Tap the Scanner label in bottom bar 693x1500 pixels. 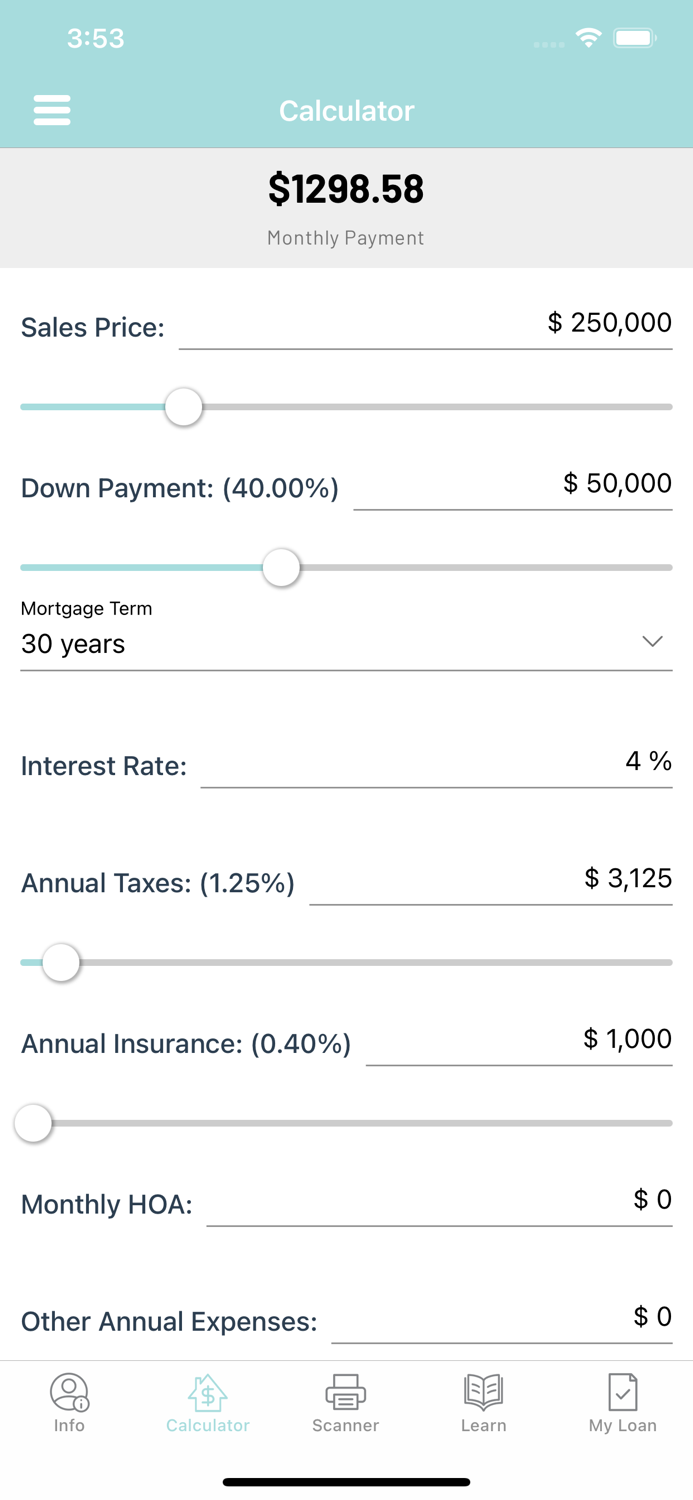(345, 1425)
